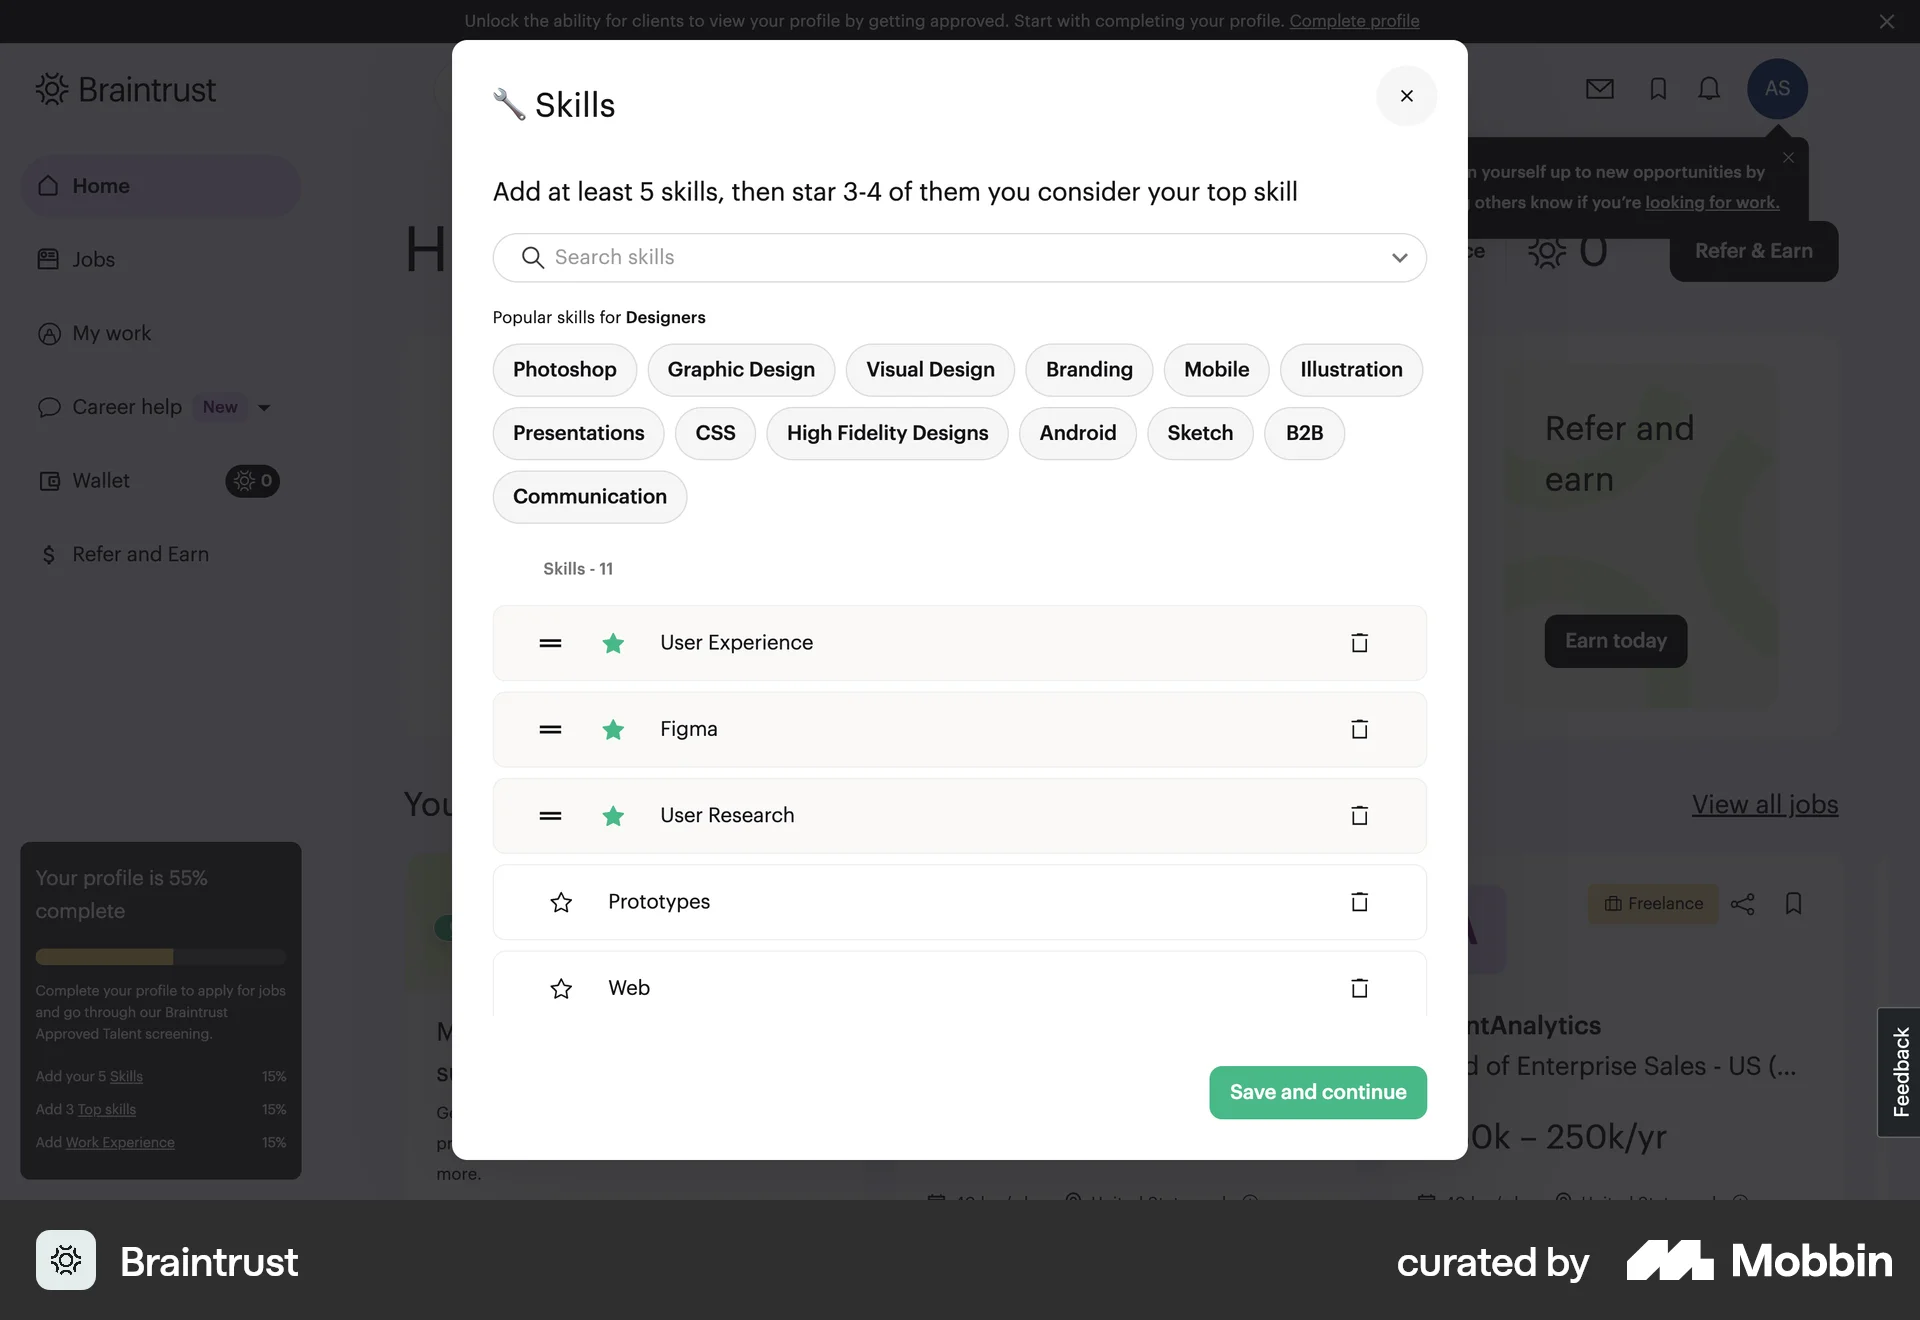Open the mail envelope icon
1920x1320 pixels.
1600,89
